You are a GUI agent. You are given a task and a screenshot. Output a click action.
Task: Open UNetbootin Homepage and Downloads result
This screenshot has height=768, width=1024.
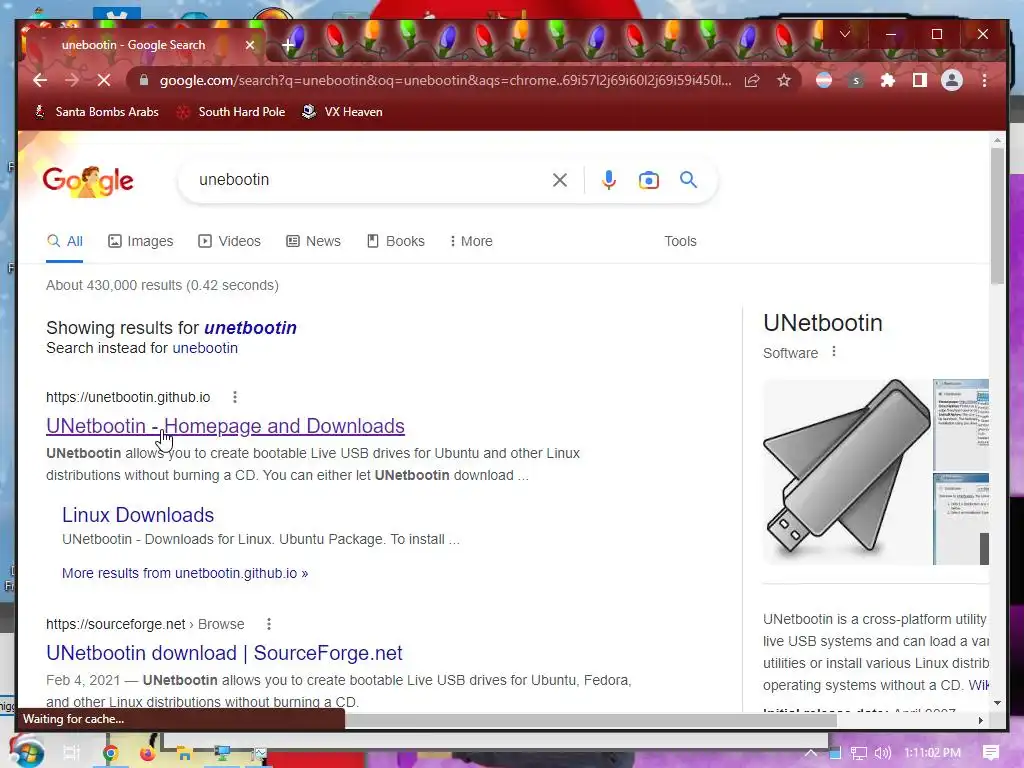225,426
